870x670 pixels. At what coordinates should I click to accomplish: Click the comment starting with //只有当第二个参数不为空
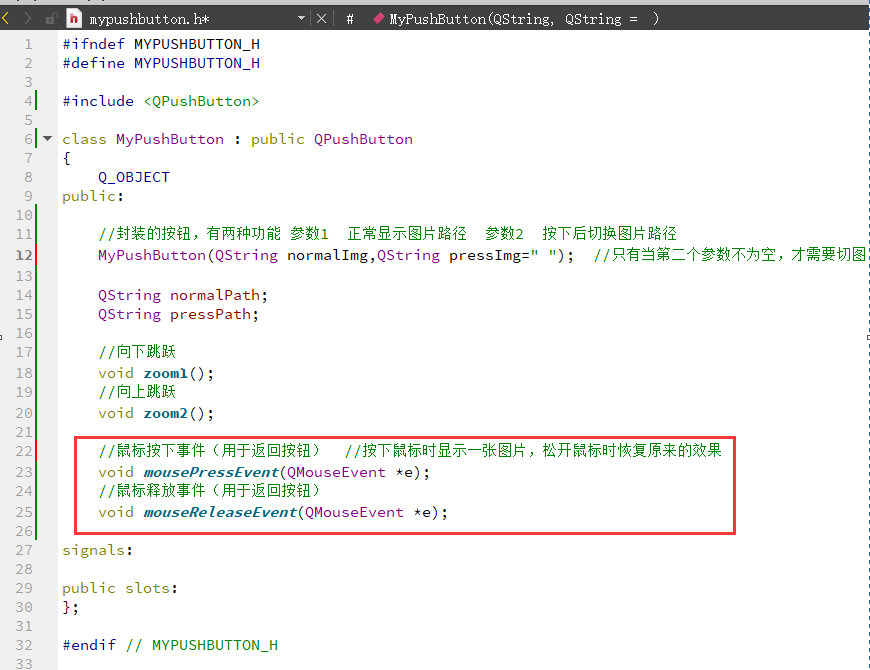click(x=731, y=255)
